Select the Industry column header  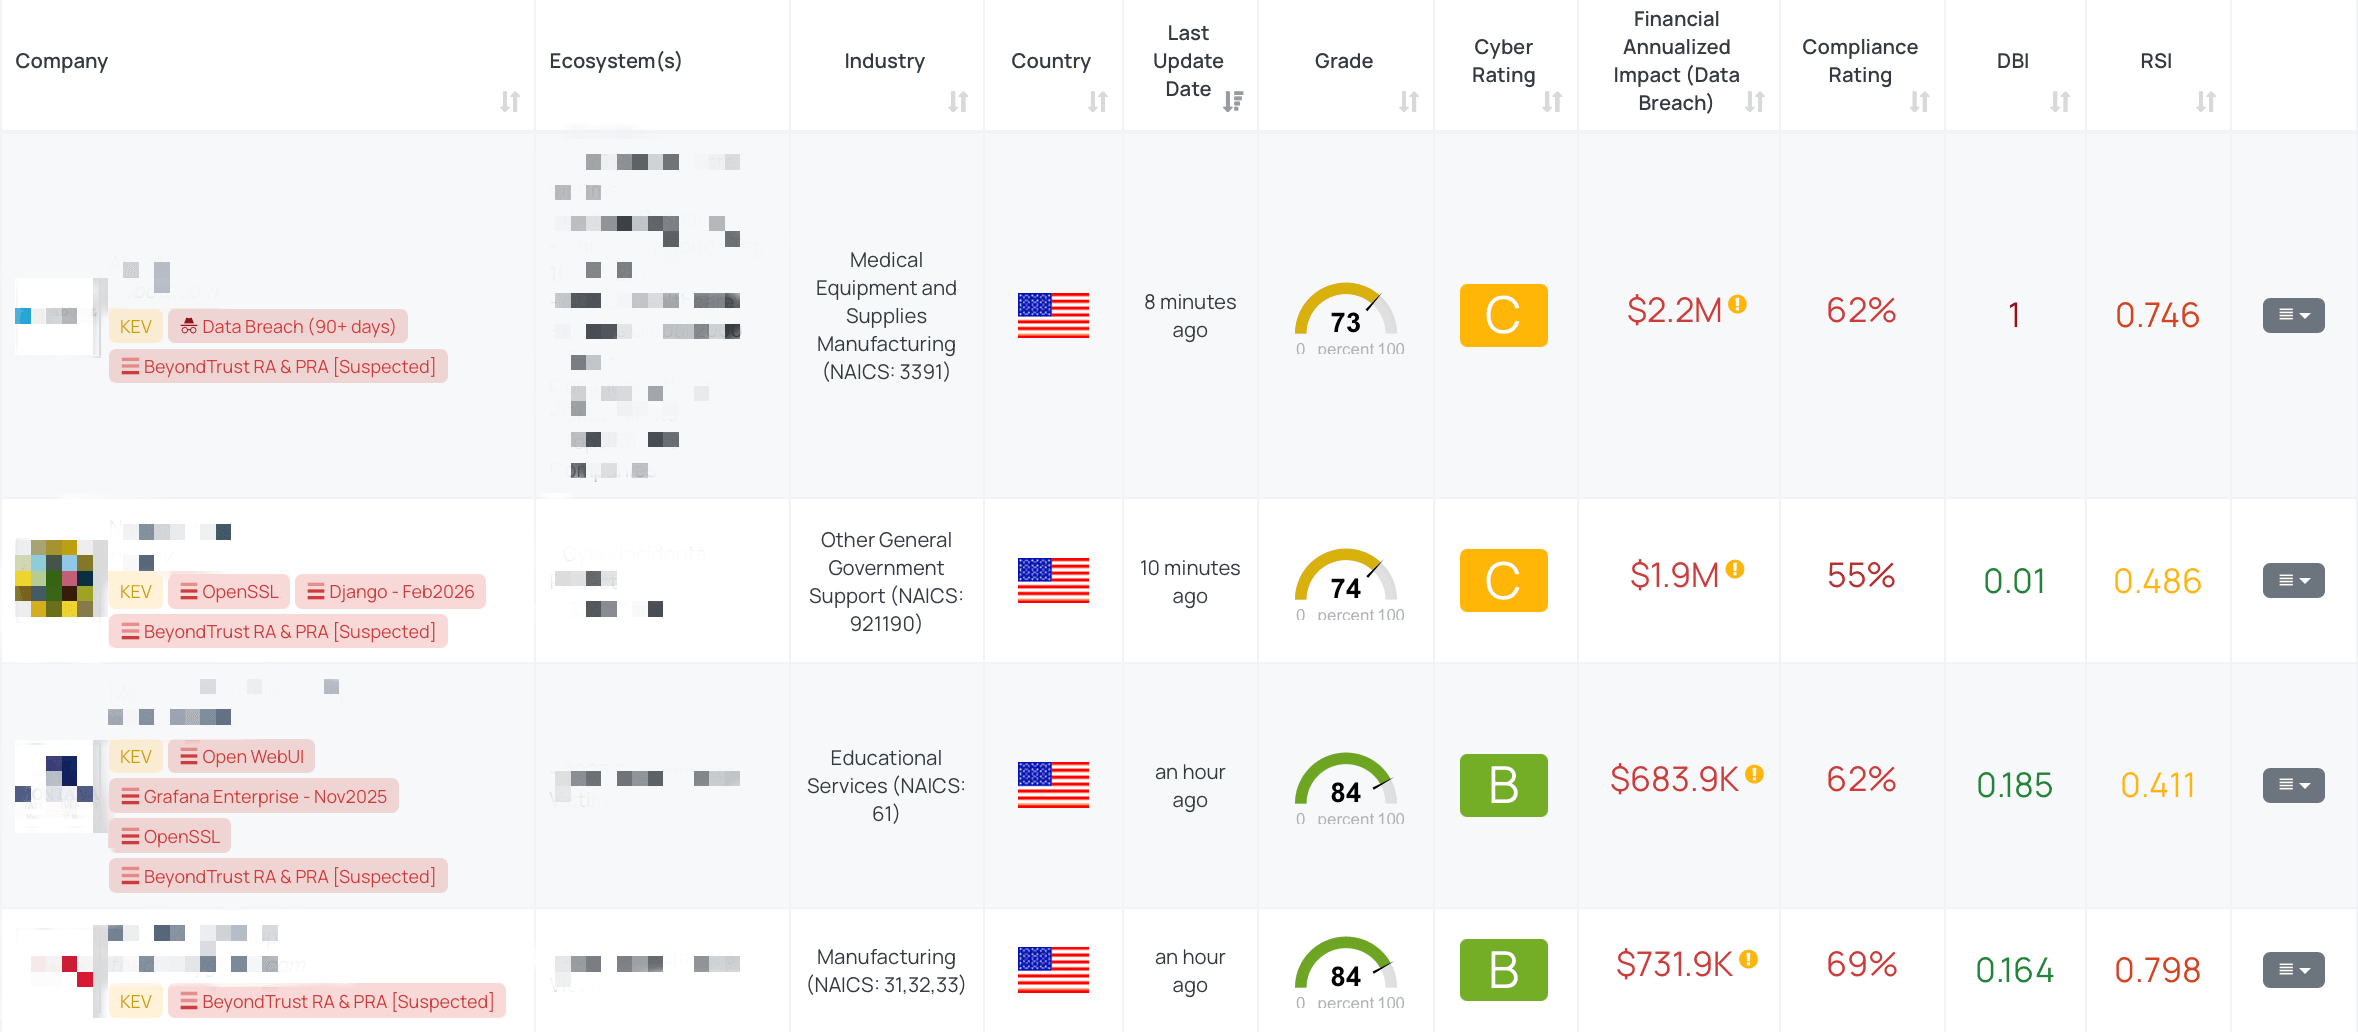(x=884, y=61)
